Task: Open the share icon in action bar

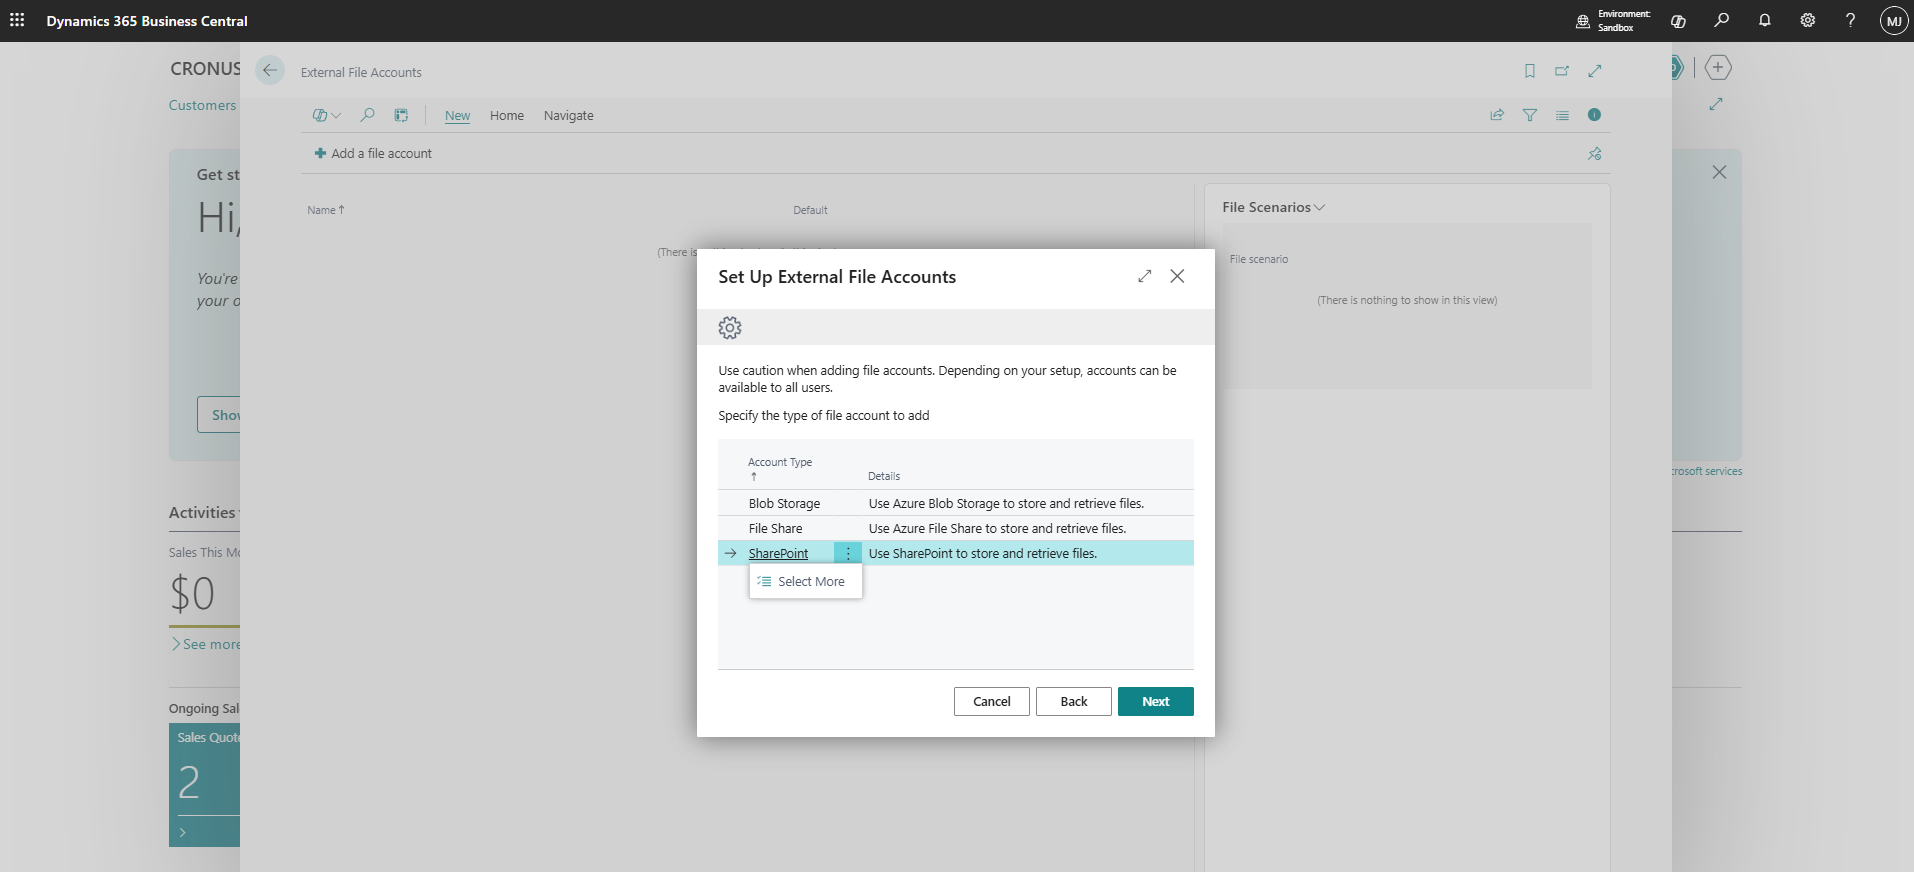Action: click(x=1497, y=115)
